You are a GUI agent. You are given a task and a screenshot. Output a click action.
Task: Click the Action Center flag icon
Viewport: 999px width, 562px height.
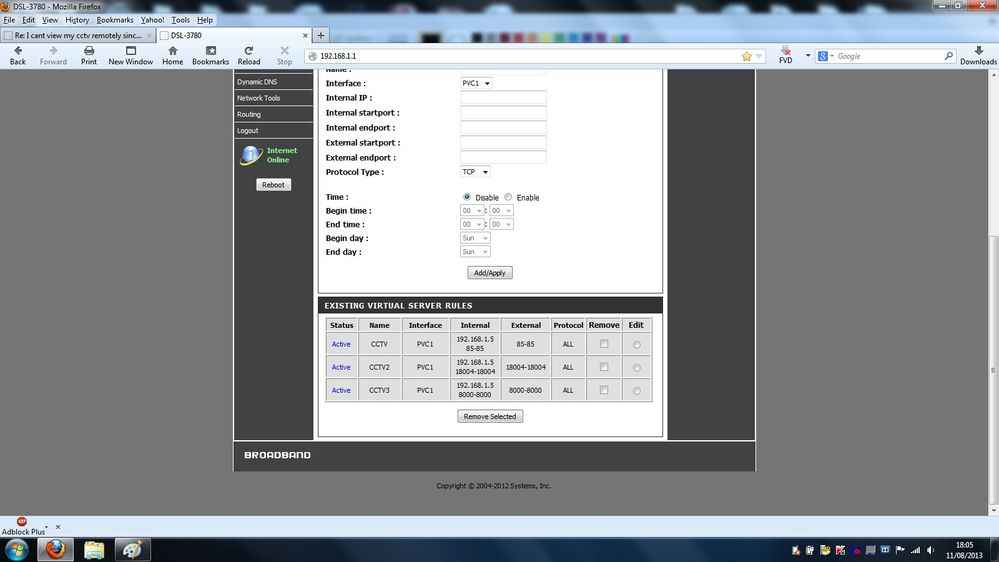pyautogui.click(x=900, y=550)
